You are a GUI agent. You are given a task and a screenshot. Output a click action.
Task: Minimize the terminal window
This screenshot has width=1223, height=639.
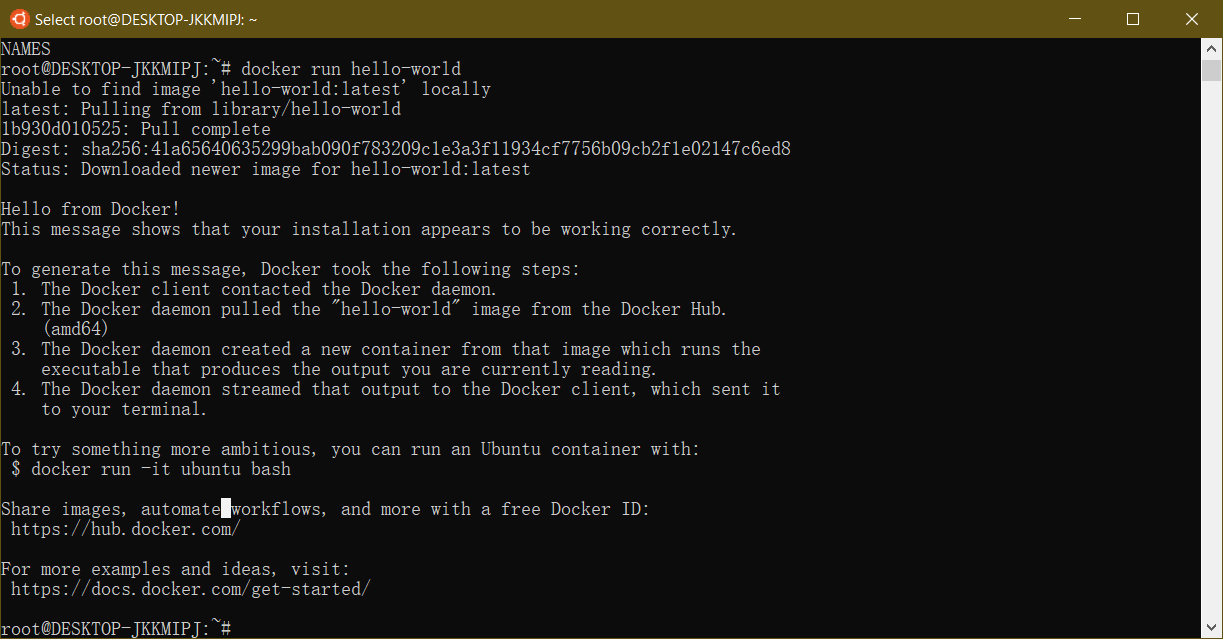[x=1075, y=19]
